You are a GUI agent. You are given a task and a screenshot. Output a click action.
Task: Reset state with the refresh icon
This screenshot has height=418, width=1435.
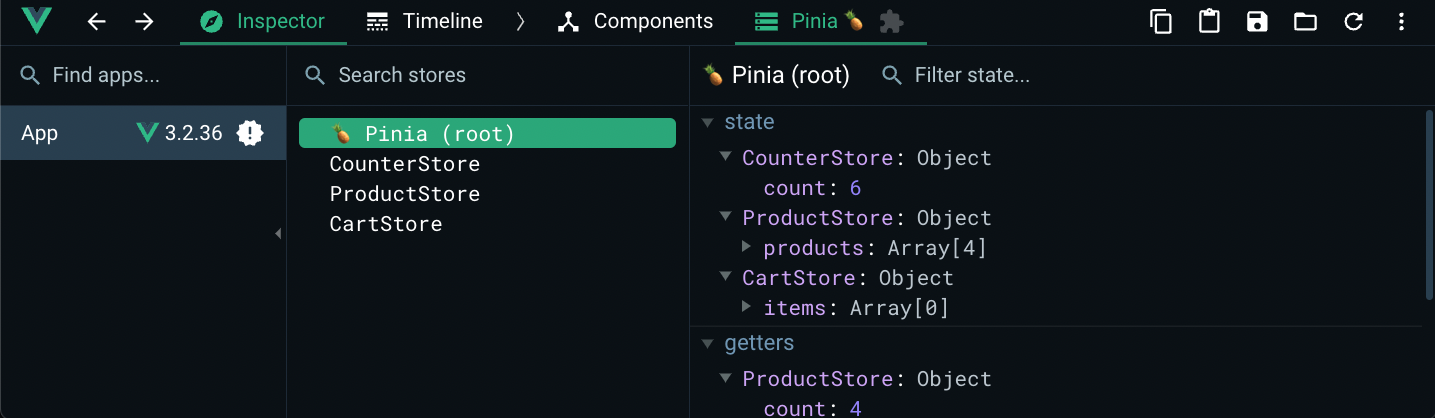tap(1353, 21)
